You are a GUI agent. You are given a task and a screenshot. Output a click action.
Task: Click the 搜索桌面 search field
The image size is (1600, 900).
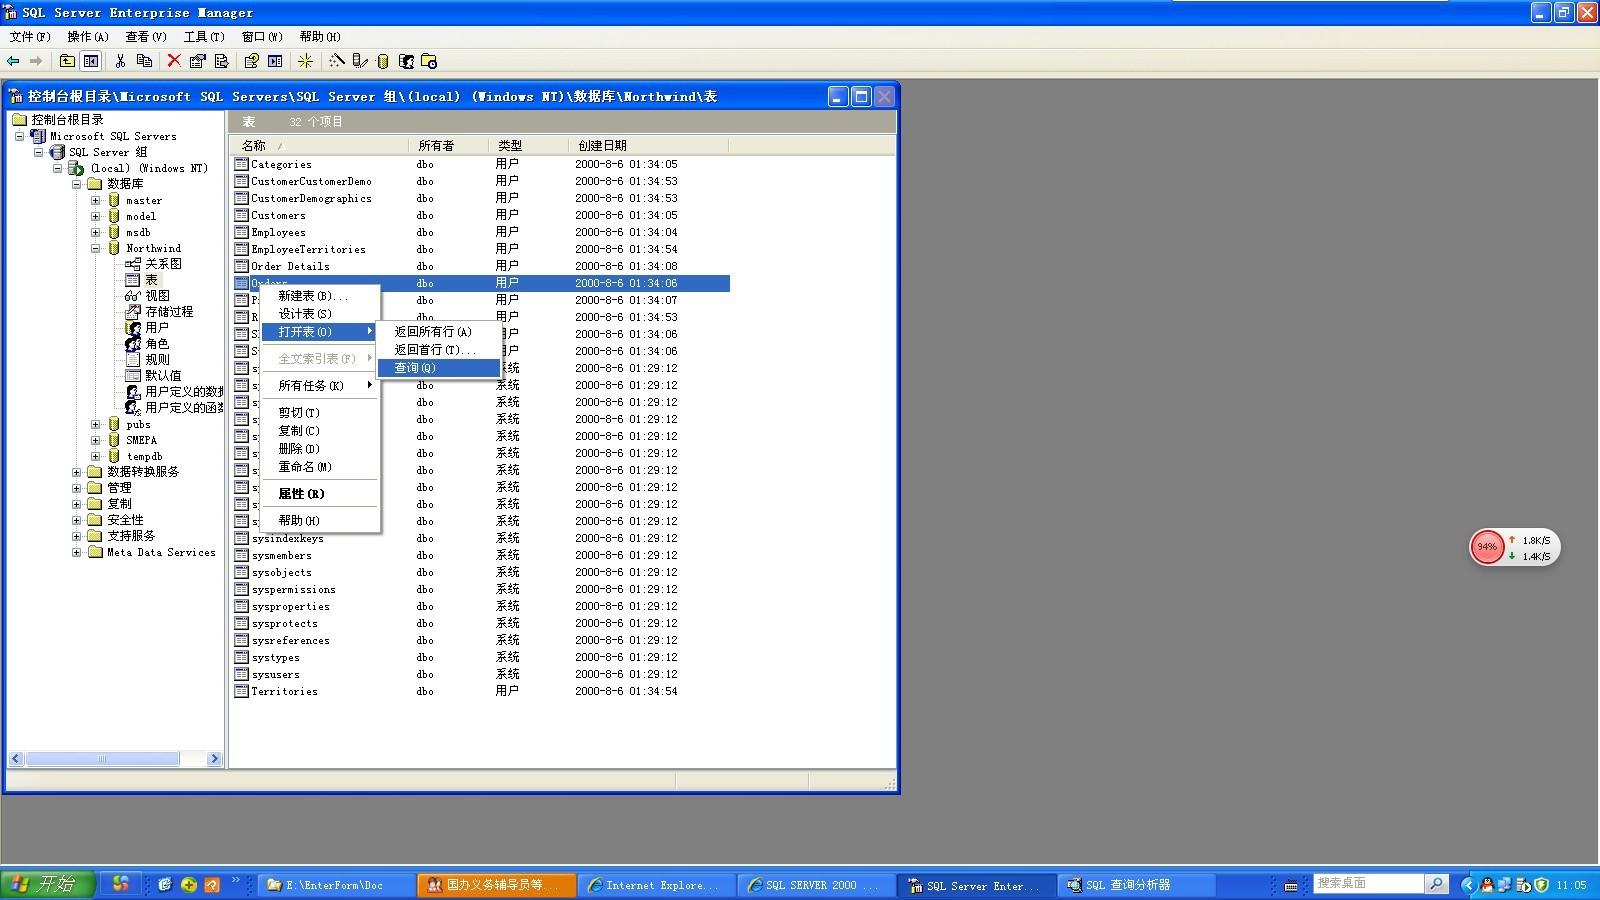click(x=1368, y=883)
